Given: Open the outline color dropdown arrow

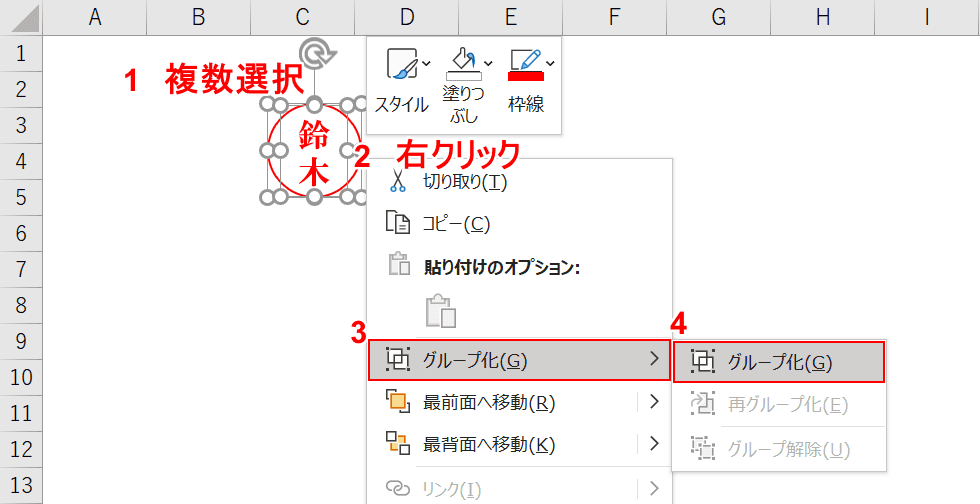Looking at the screenshot, I should [551, 63].
